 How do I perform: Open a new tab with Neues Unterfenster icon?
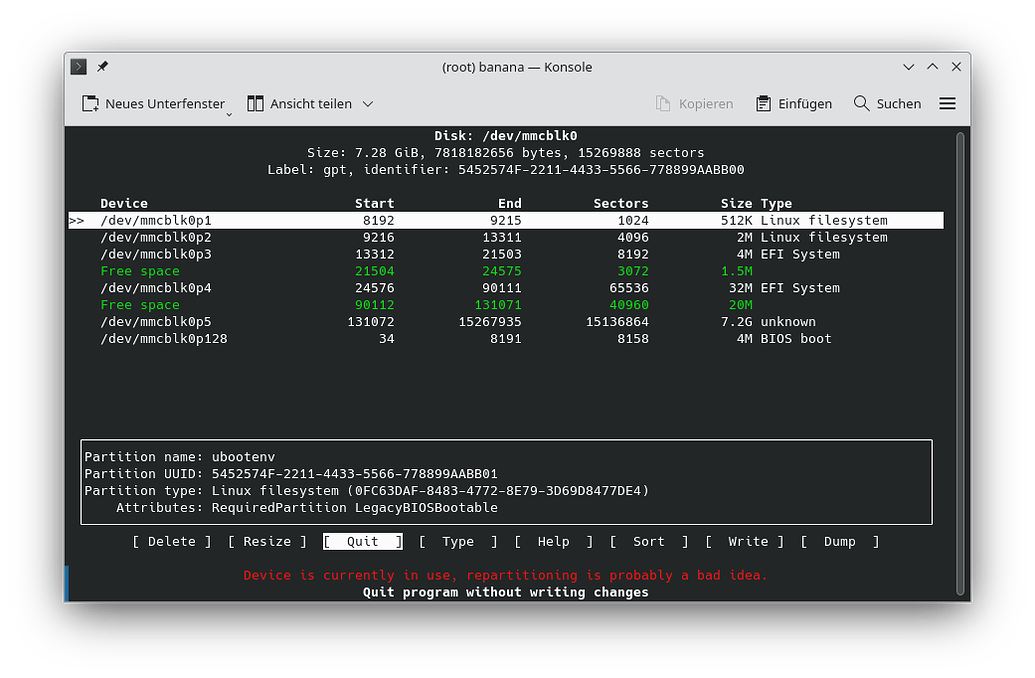pyautogui.click(x=88, y=103)
